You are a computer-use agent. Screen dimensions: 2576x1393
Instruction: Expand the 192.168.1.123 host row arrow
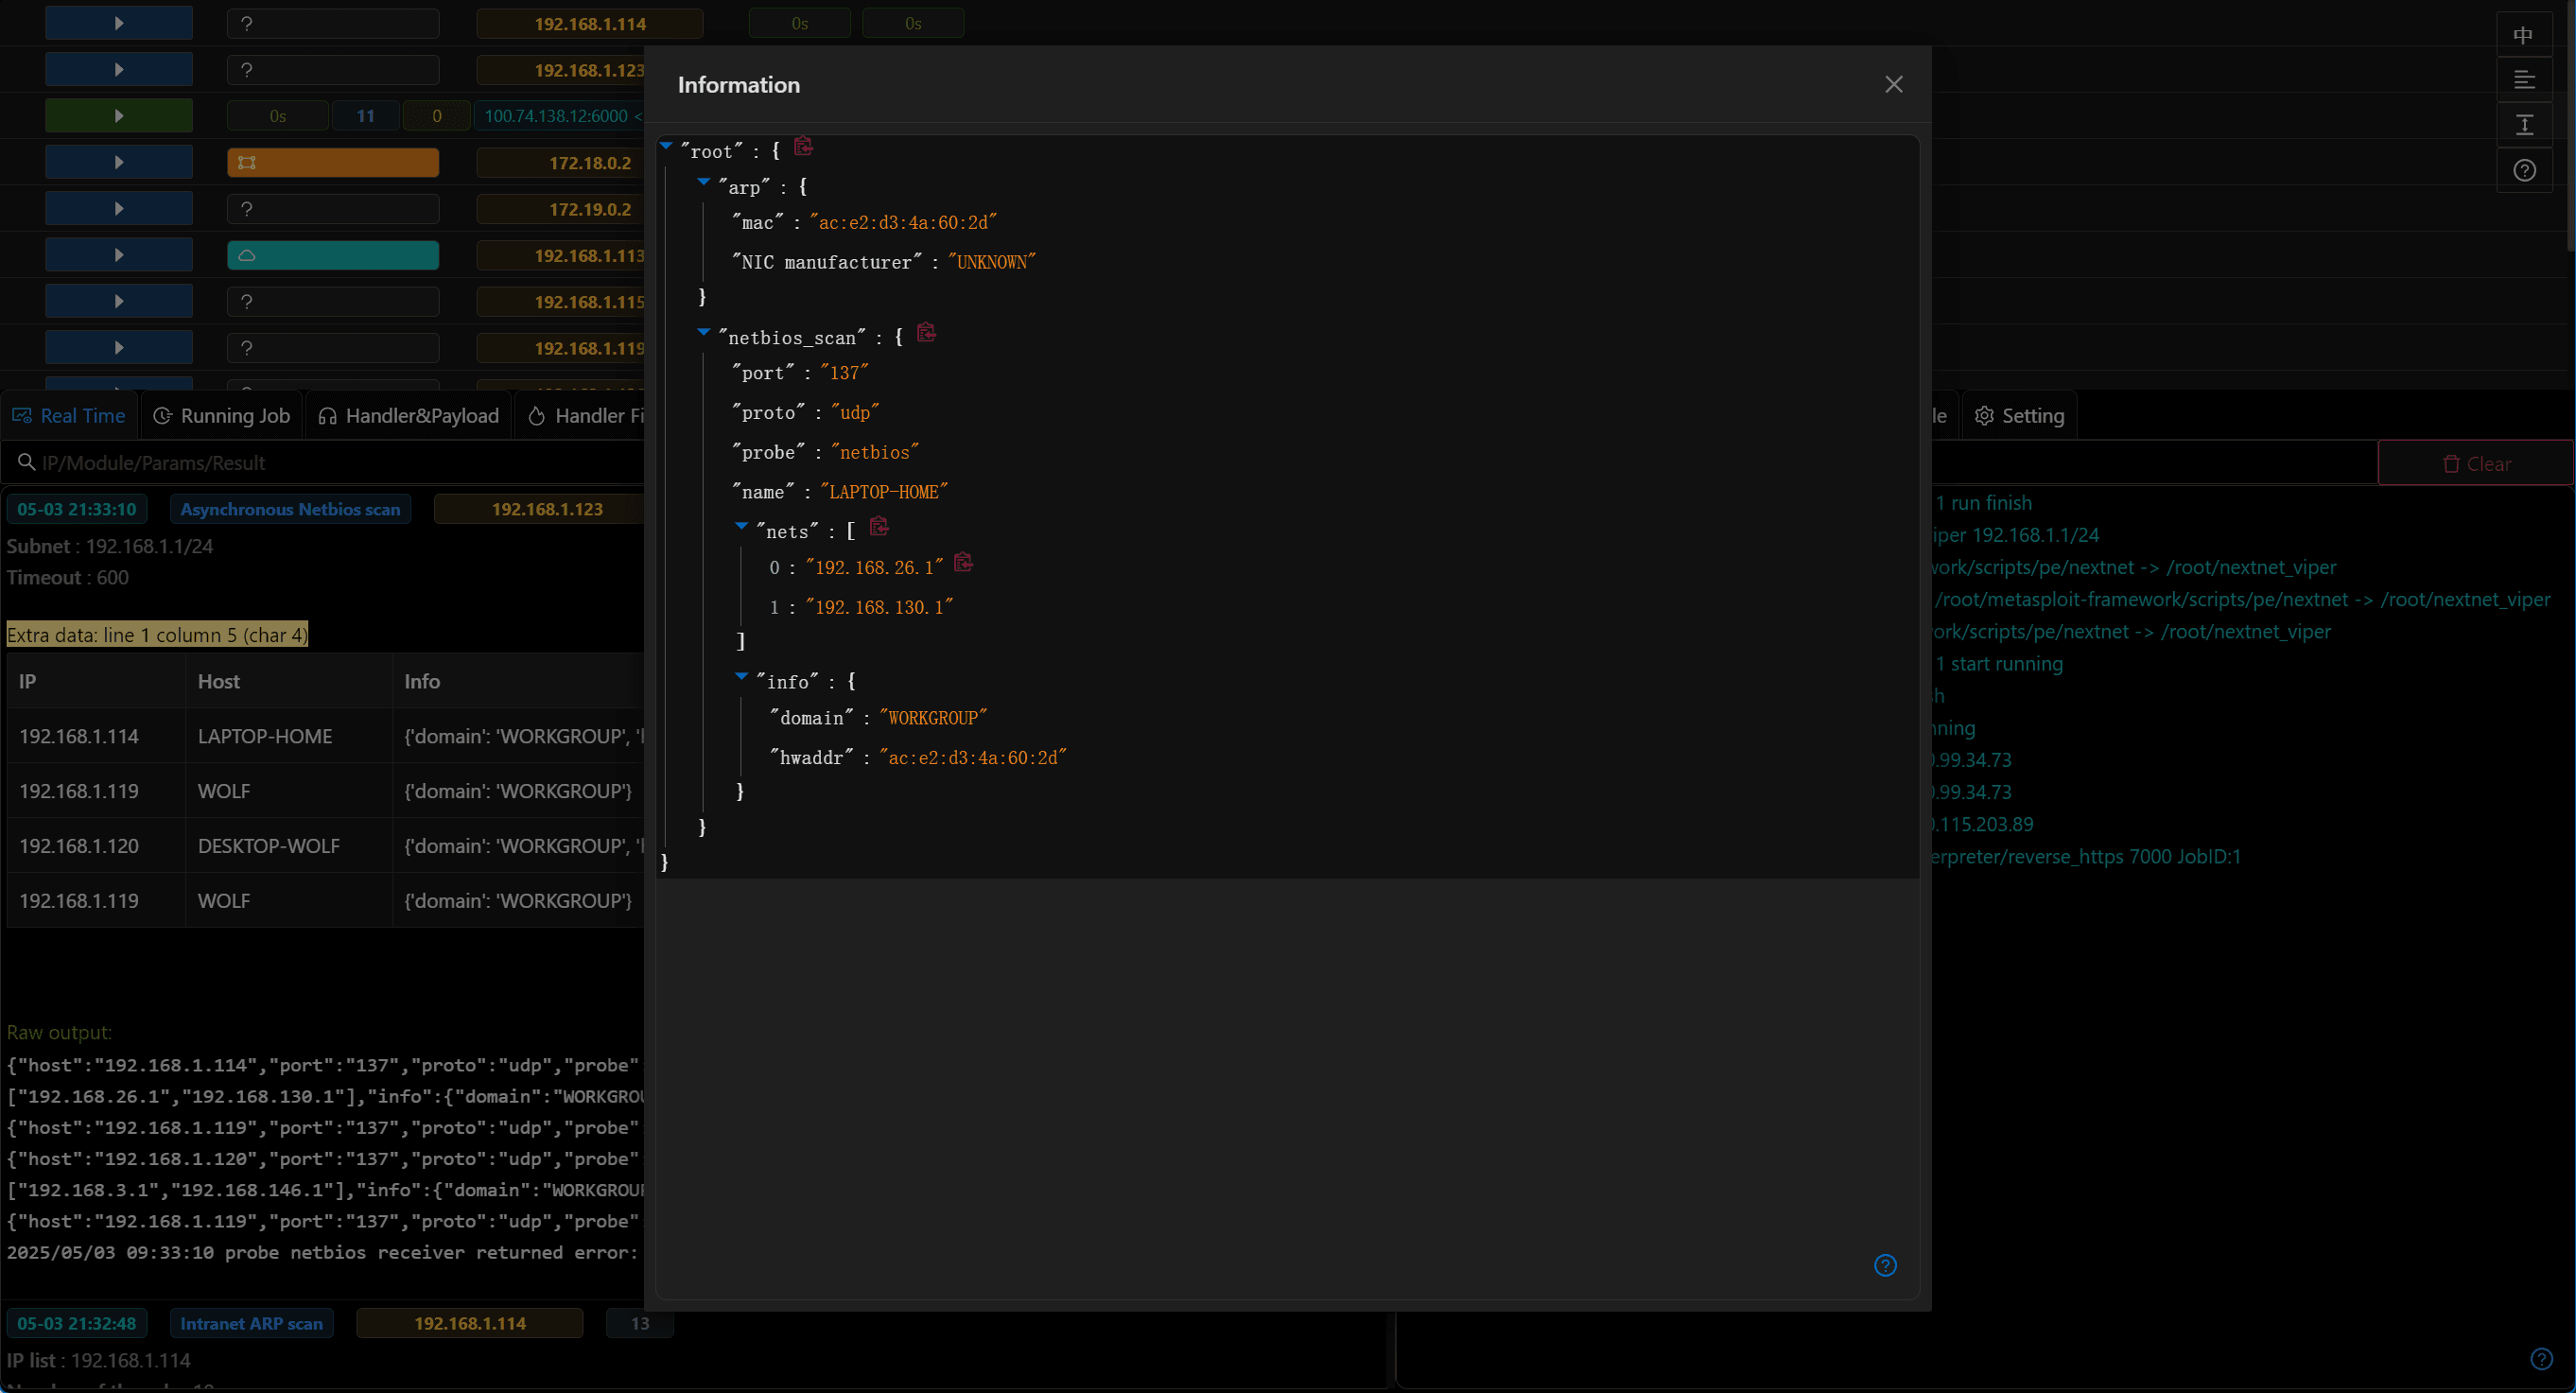119,69
